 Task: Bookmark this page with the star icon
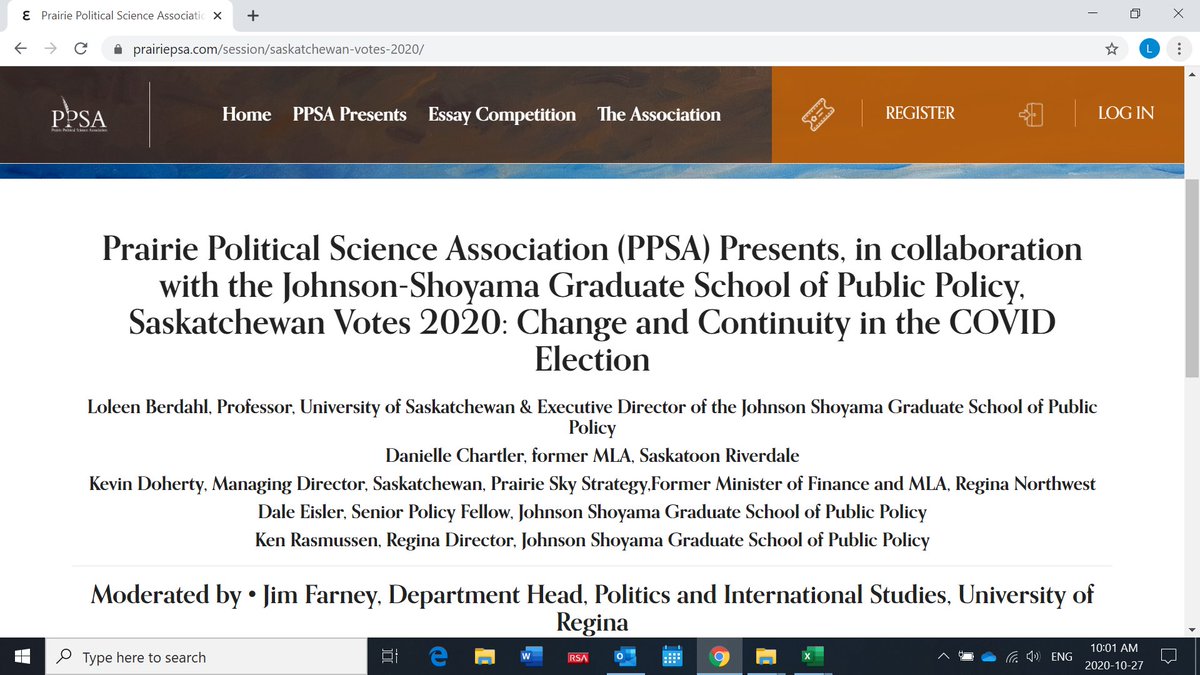[1112, 48]
